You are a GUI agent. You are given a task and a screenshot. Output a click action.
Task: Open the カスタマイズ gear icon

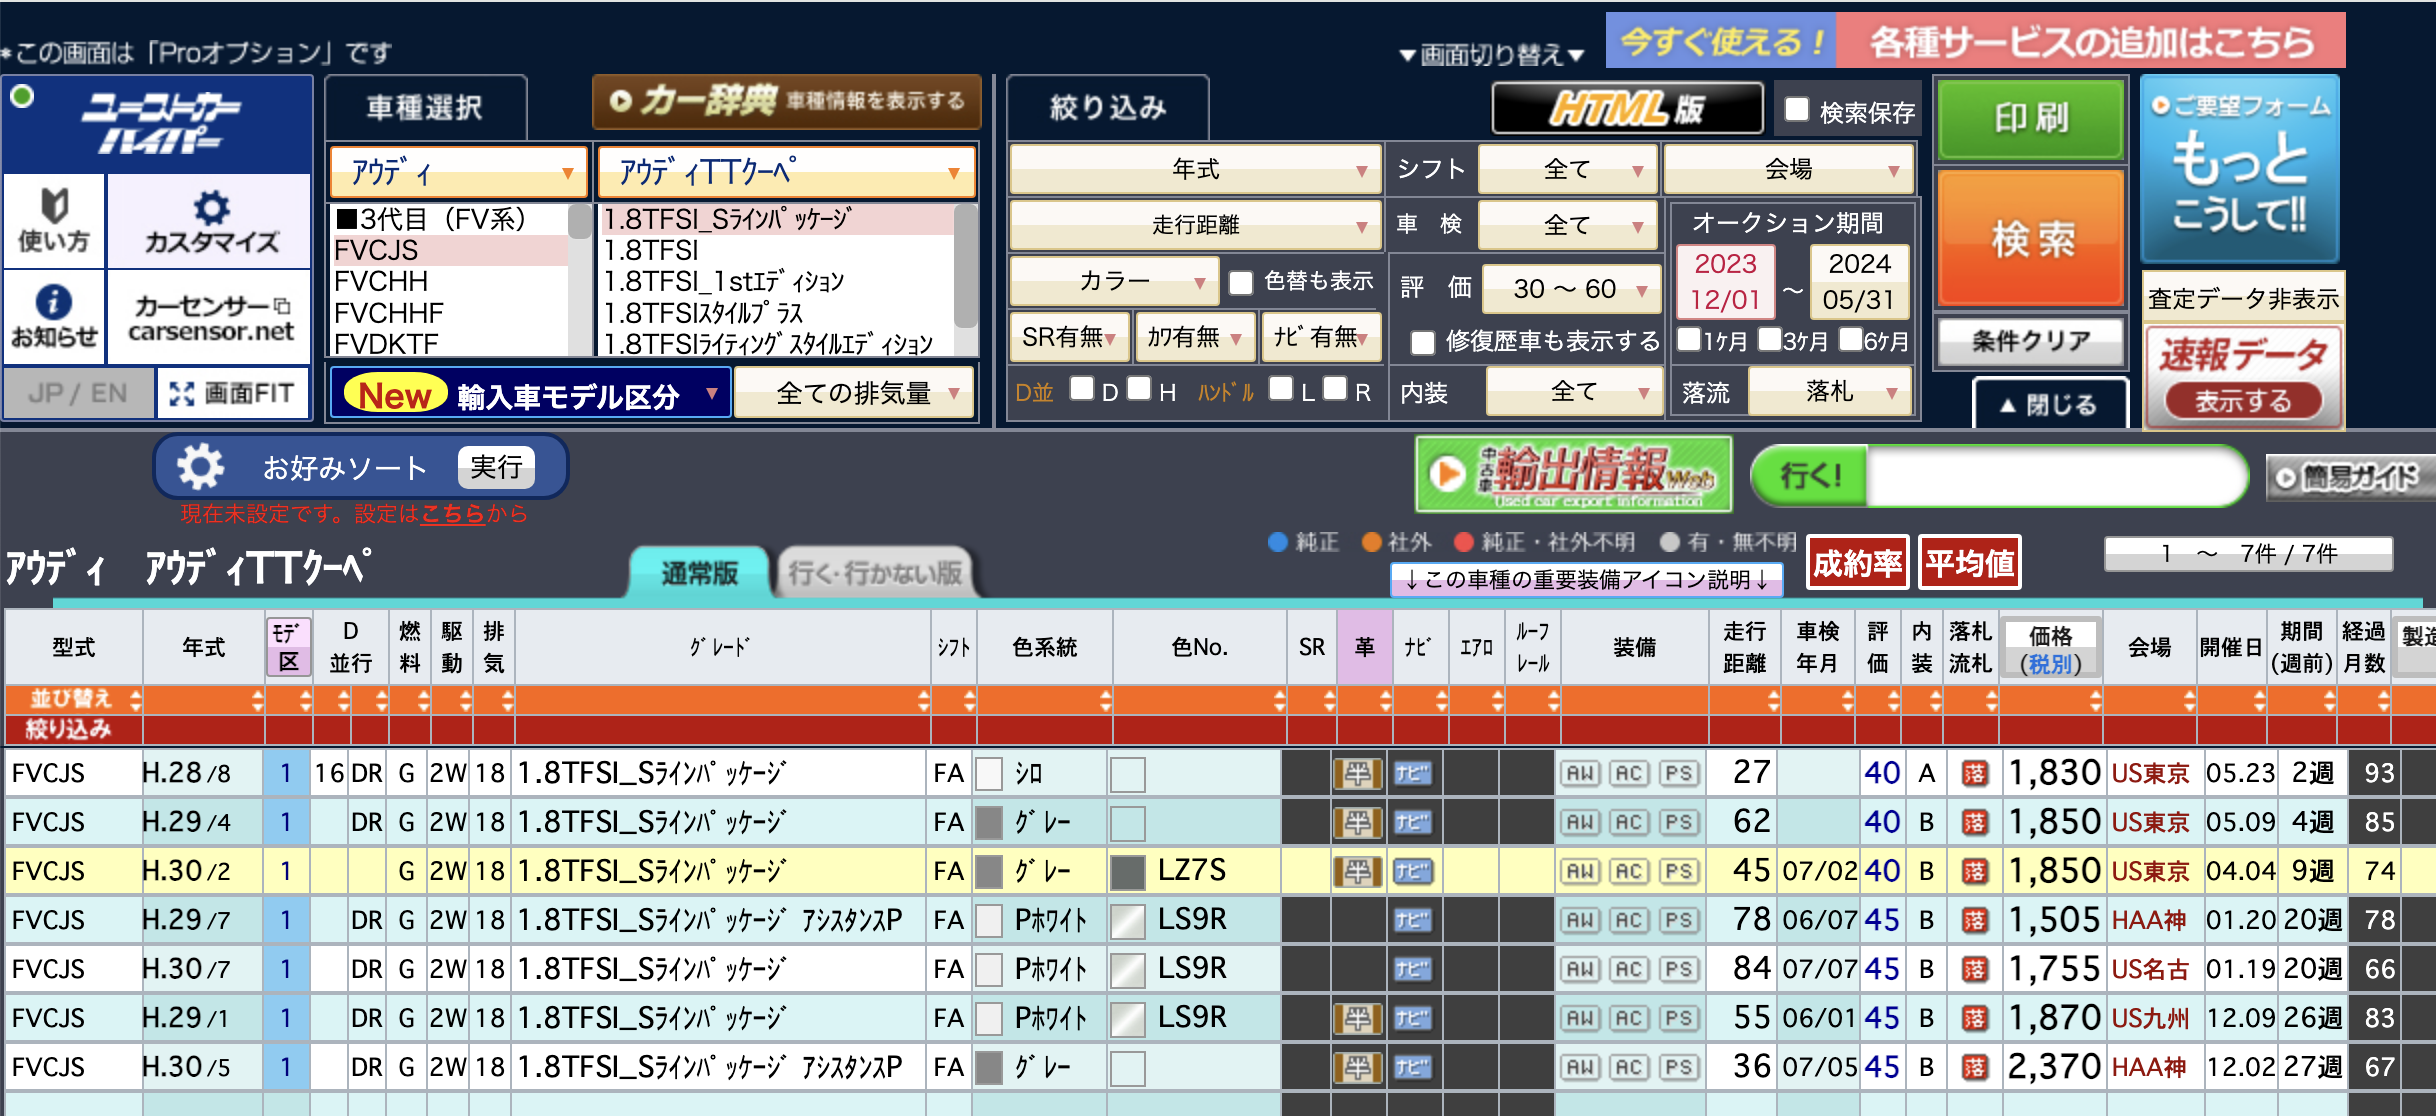tap(210, 221)
